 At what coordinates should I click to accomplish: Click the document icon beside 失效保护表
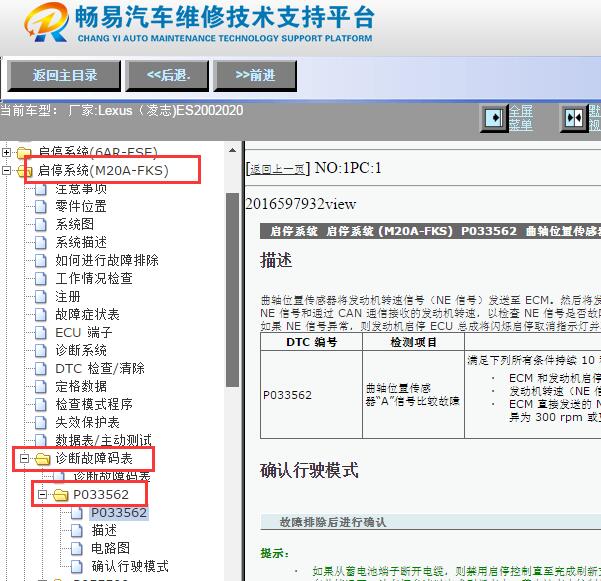point(41,423)
